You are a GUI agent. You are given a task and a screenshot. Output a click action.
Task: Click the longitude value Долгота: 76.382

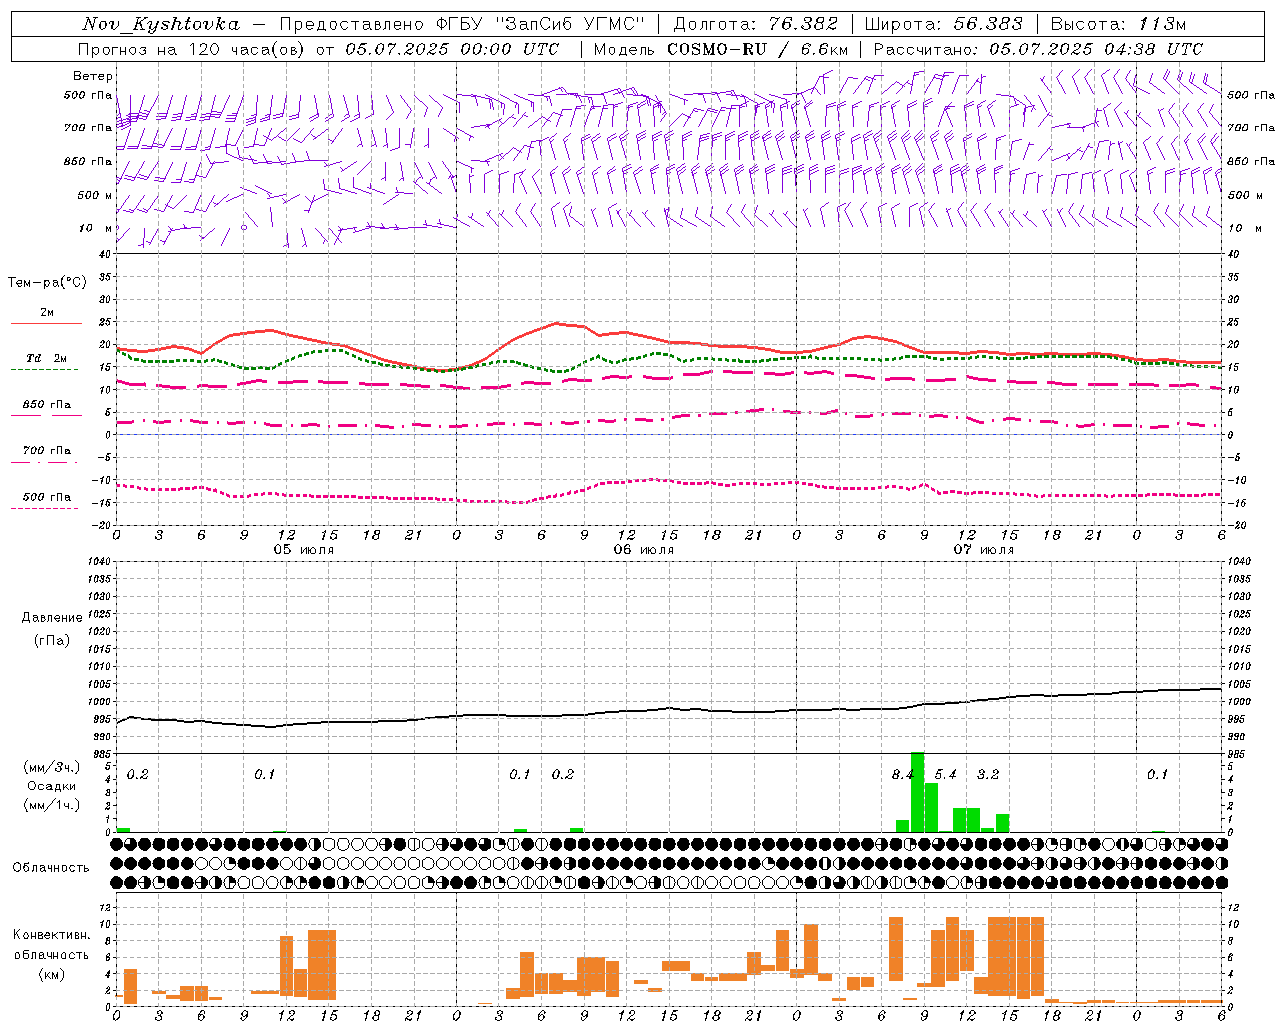click(x=755, y=24)
